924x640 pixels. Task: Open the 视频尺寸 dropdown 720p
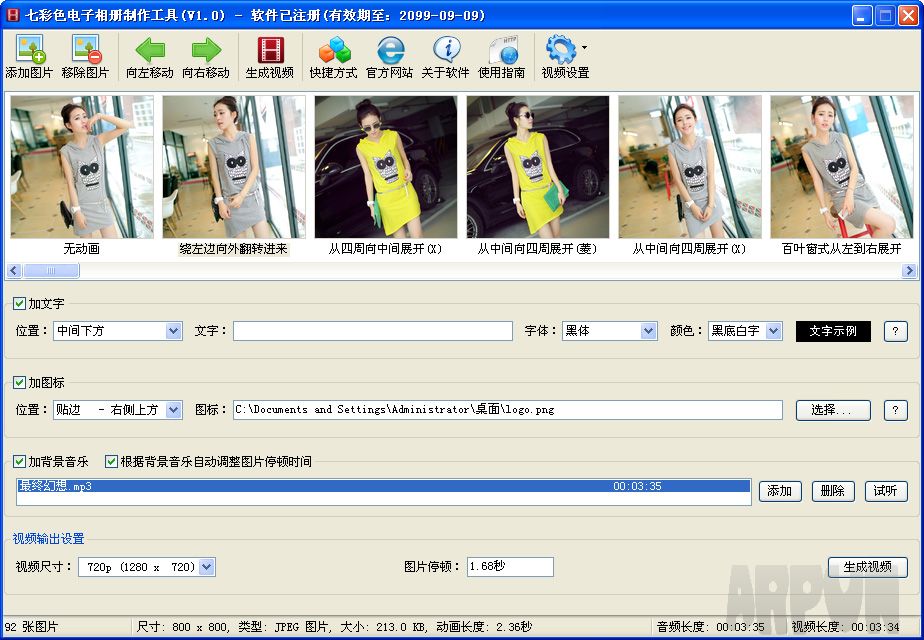147,567
